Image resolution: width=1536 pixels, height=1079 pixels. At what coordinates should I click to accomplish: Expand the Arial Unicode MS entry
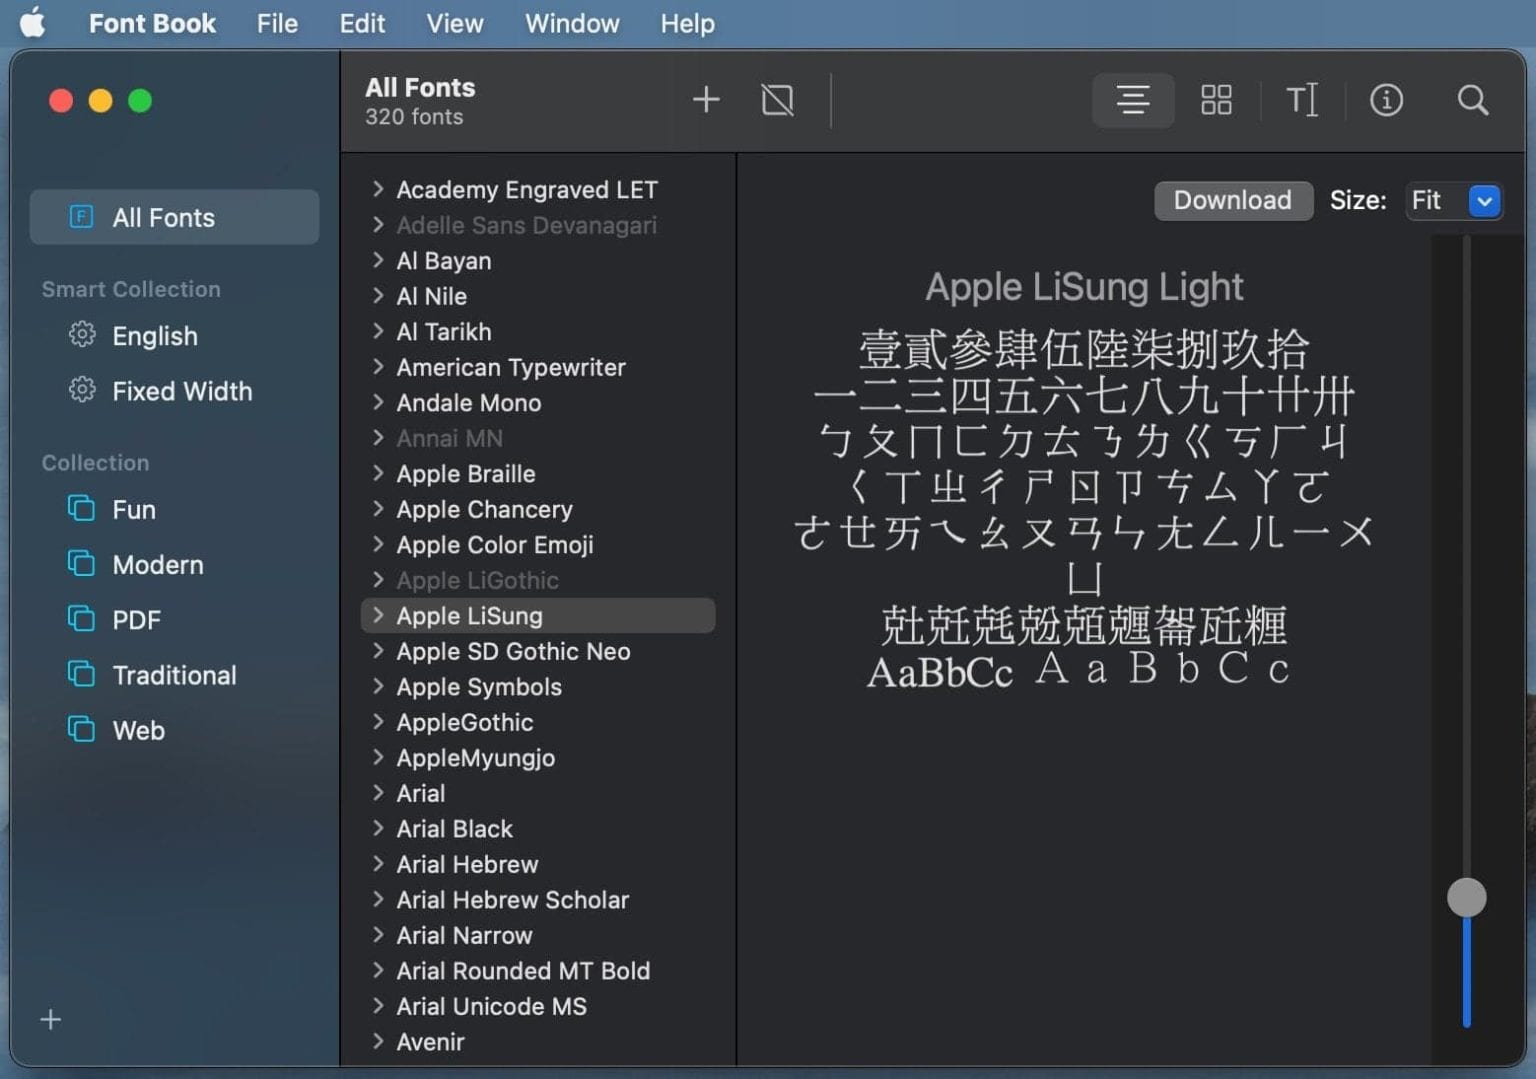tap(379, 1006)
